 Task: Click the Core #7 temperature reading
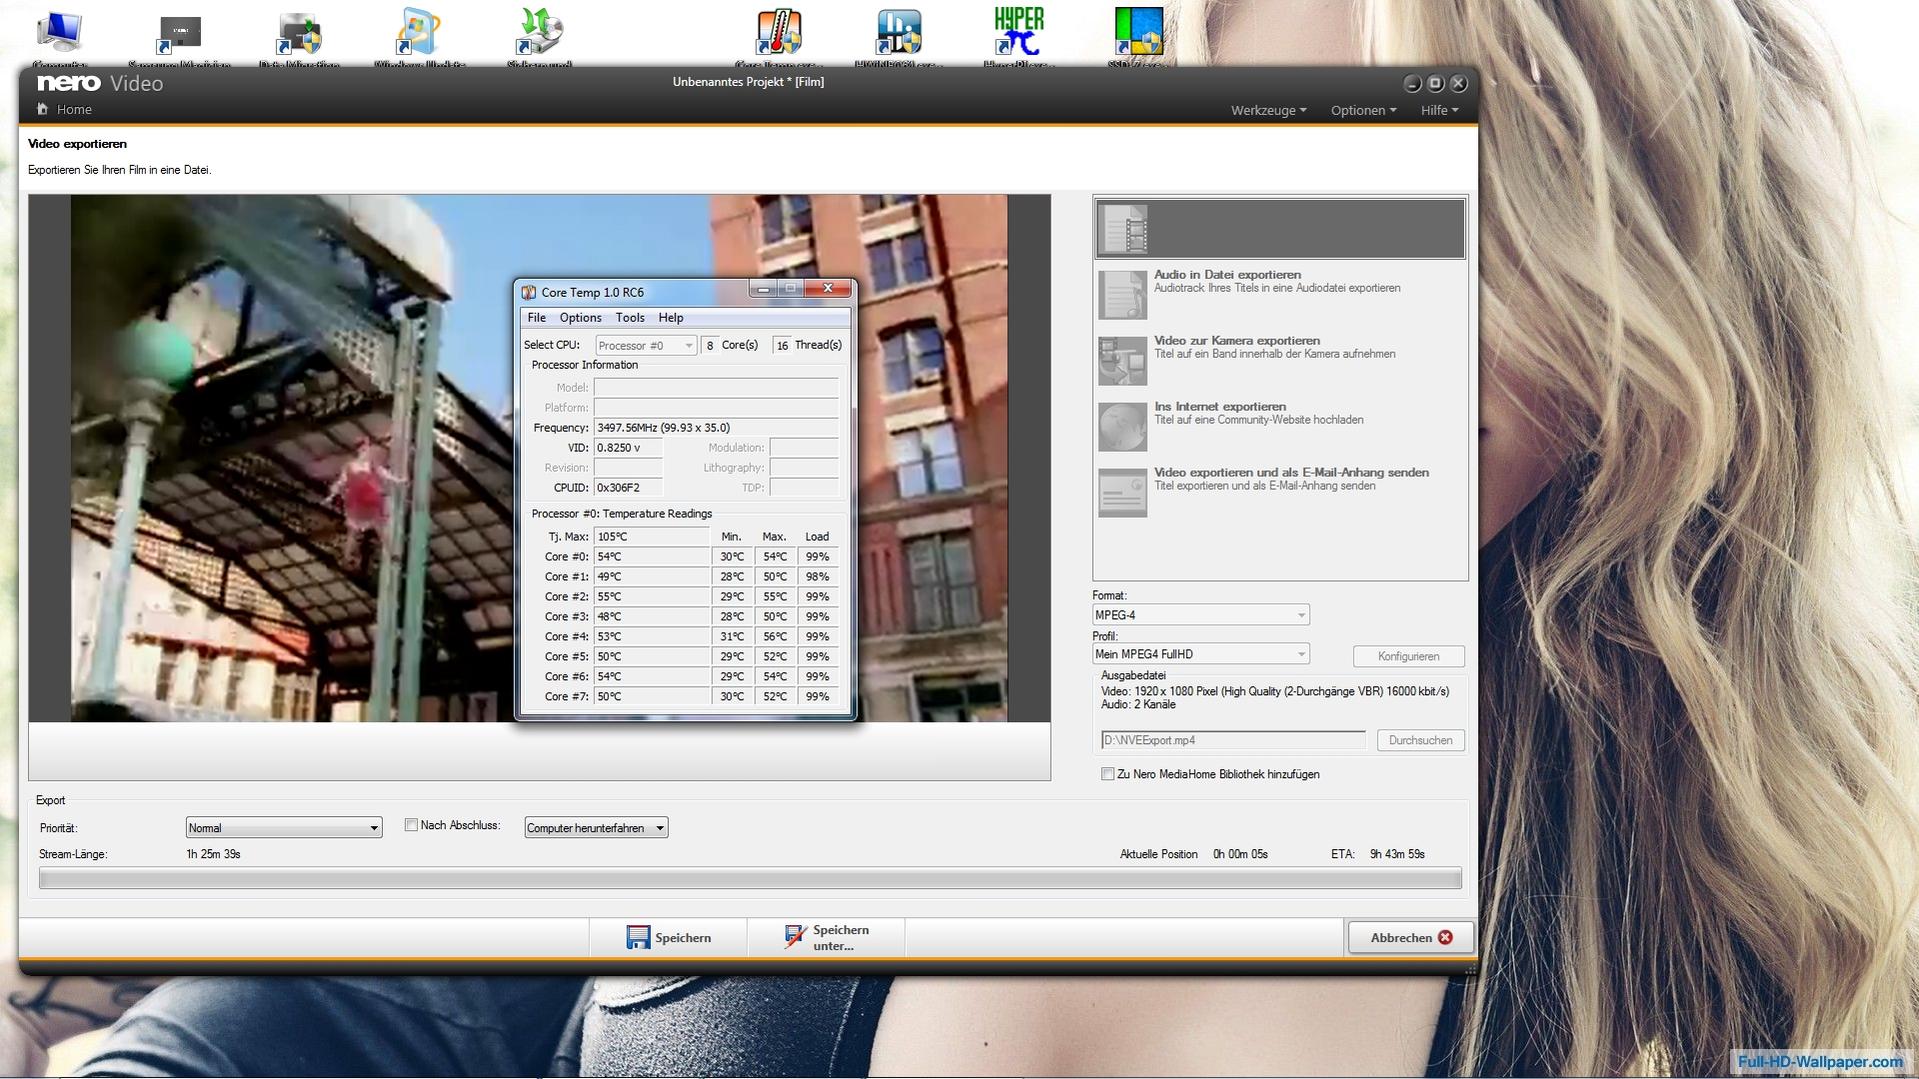click(x=651, y=696)
